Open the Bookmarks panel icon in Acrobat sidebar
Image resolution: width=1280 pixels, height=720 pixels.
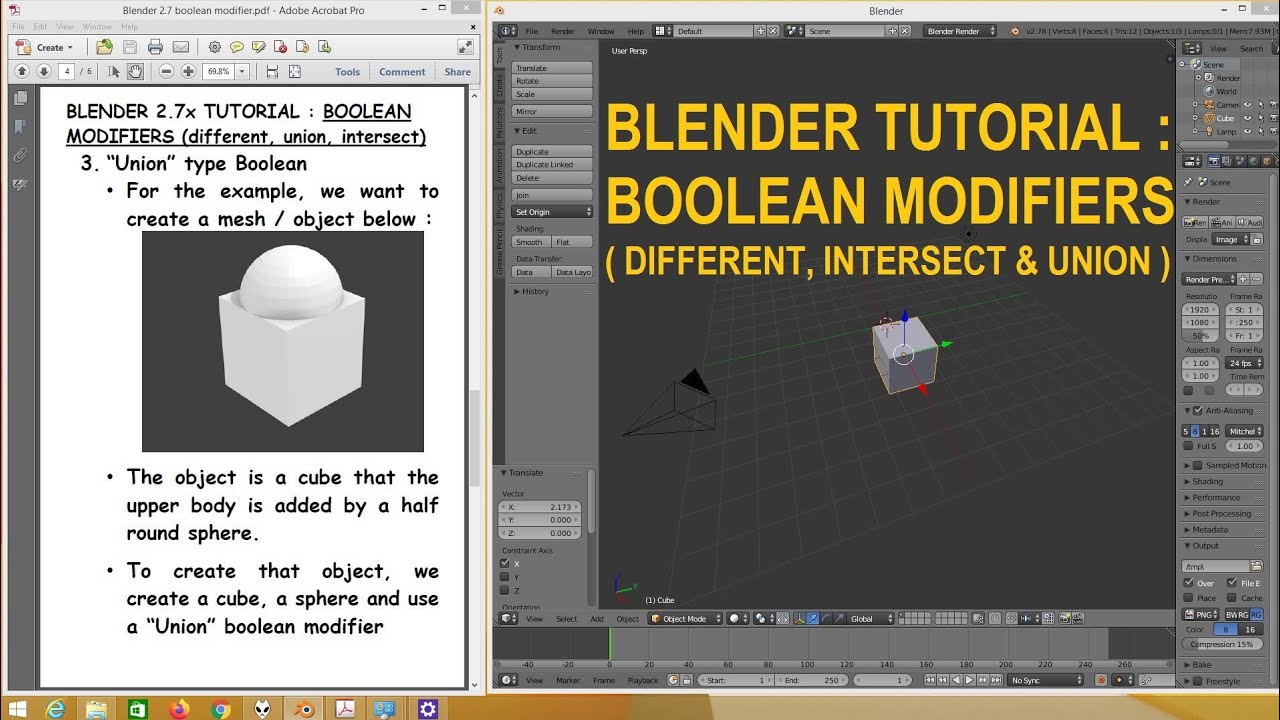pyautogui.click(x=19, y=126)
